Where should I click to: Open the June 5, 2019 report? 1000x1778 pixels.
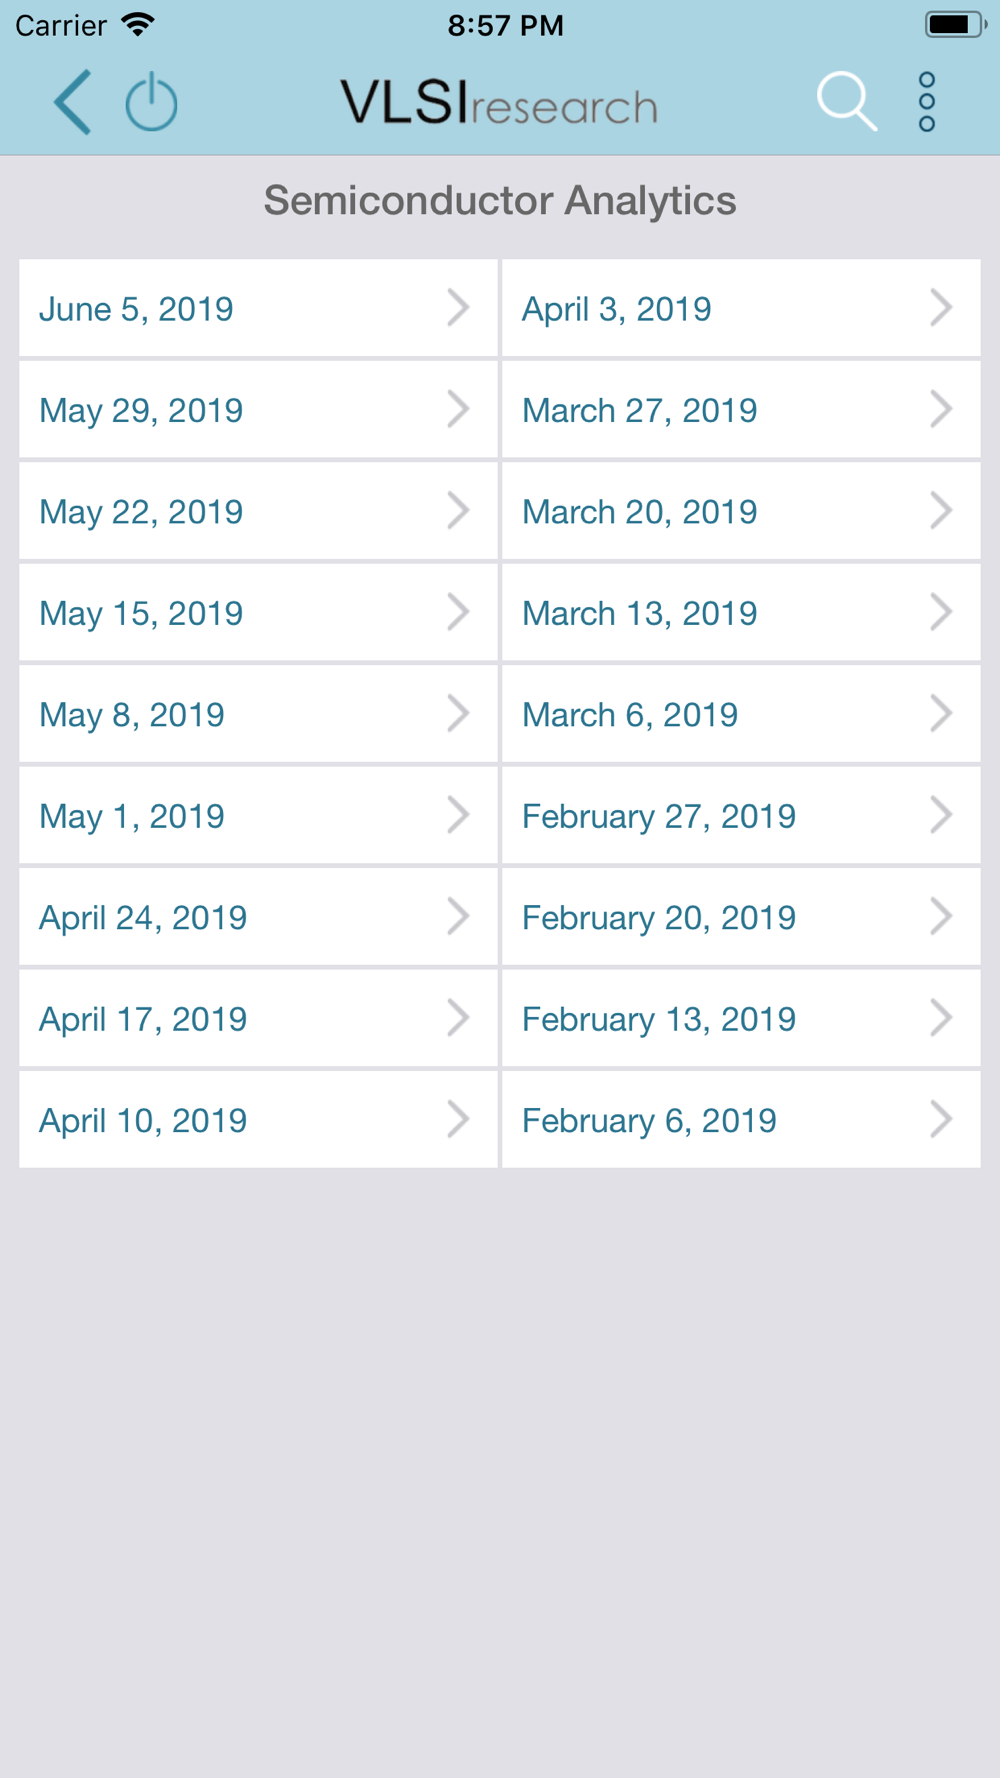(258, 308)
